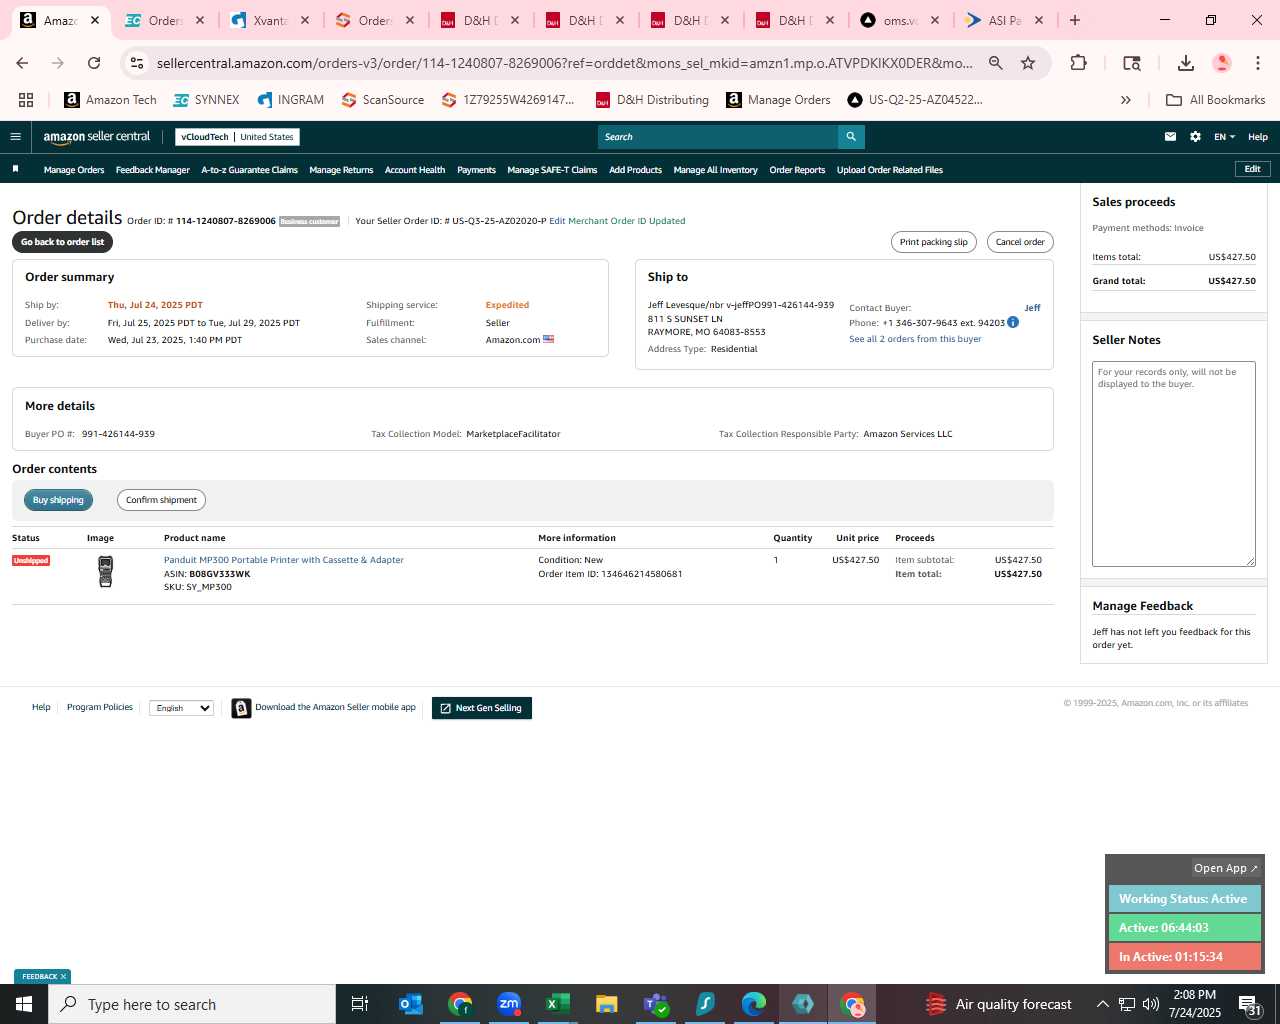
Task: Open the settings gear icon
Action: (1195, 137)
